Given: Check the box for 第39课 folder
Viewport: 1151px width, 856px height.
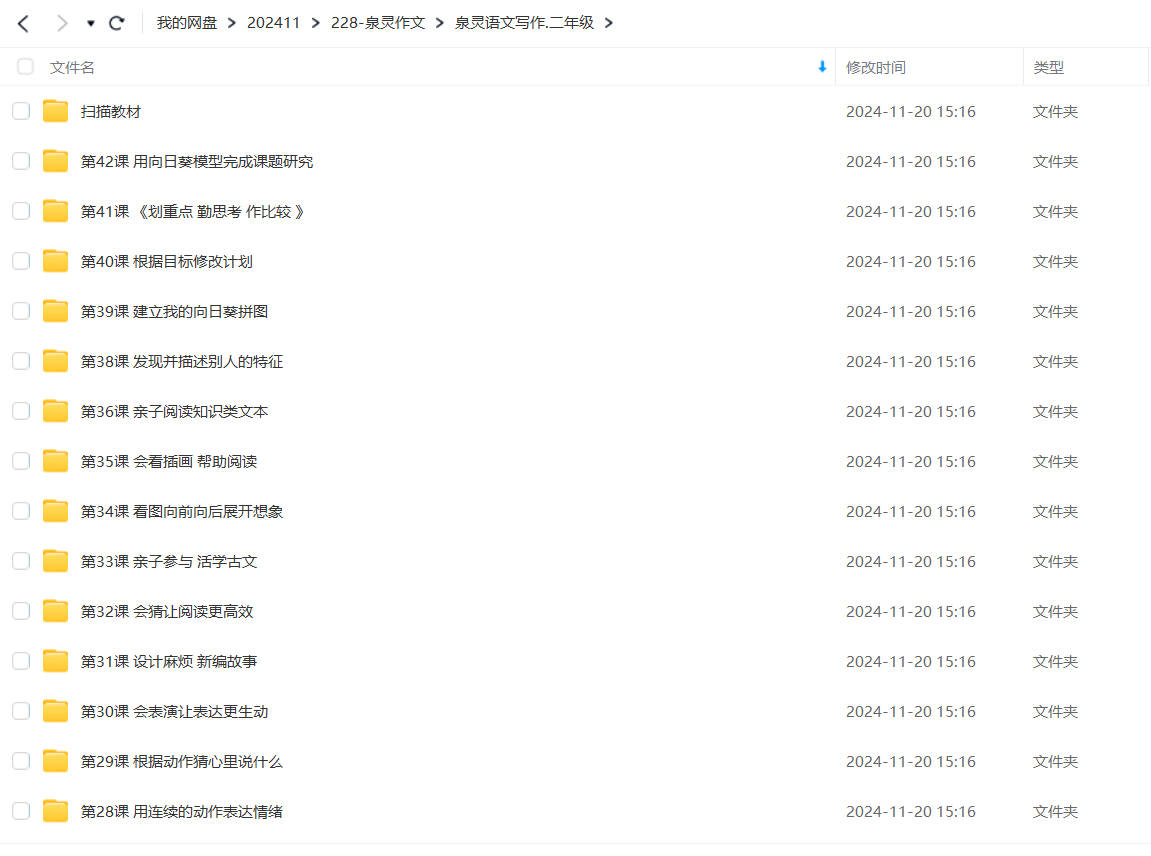Looking at the screenshot, I should pos(21,311).
